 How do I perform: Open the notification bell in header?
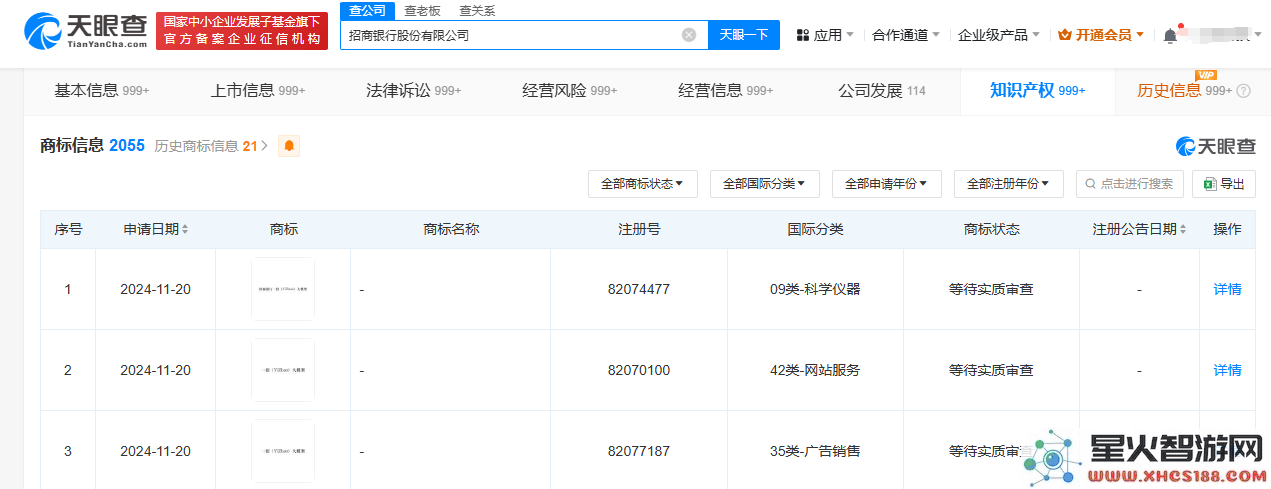click(x=1170, y=35)
